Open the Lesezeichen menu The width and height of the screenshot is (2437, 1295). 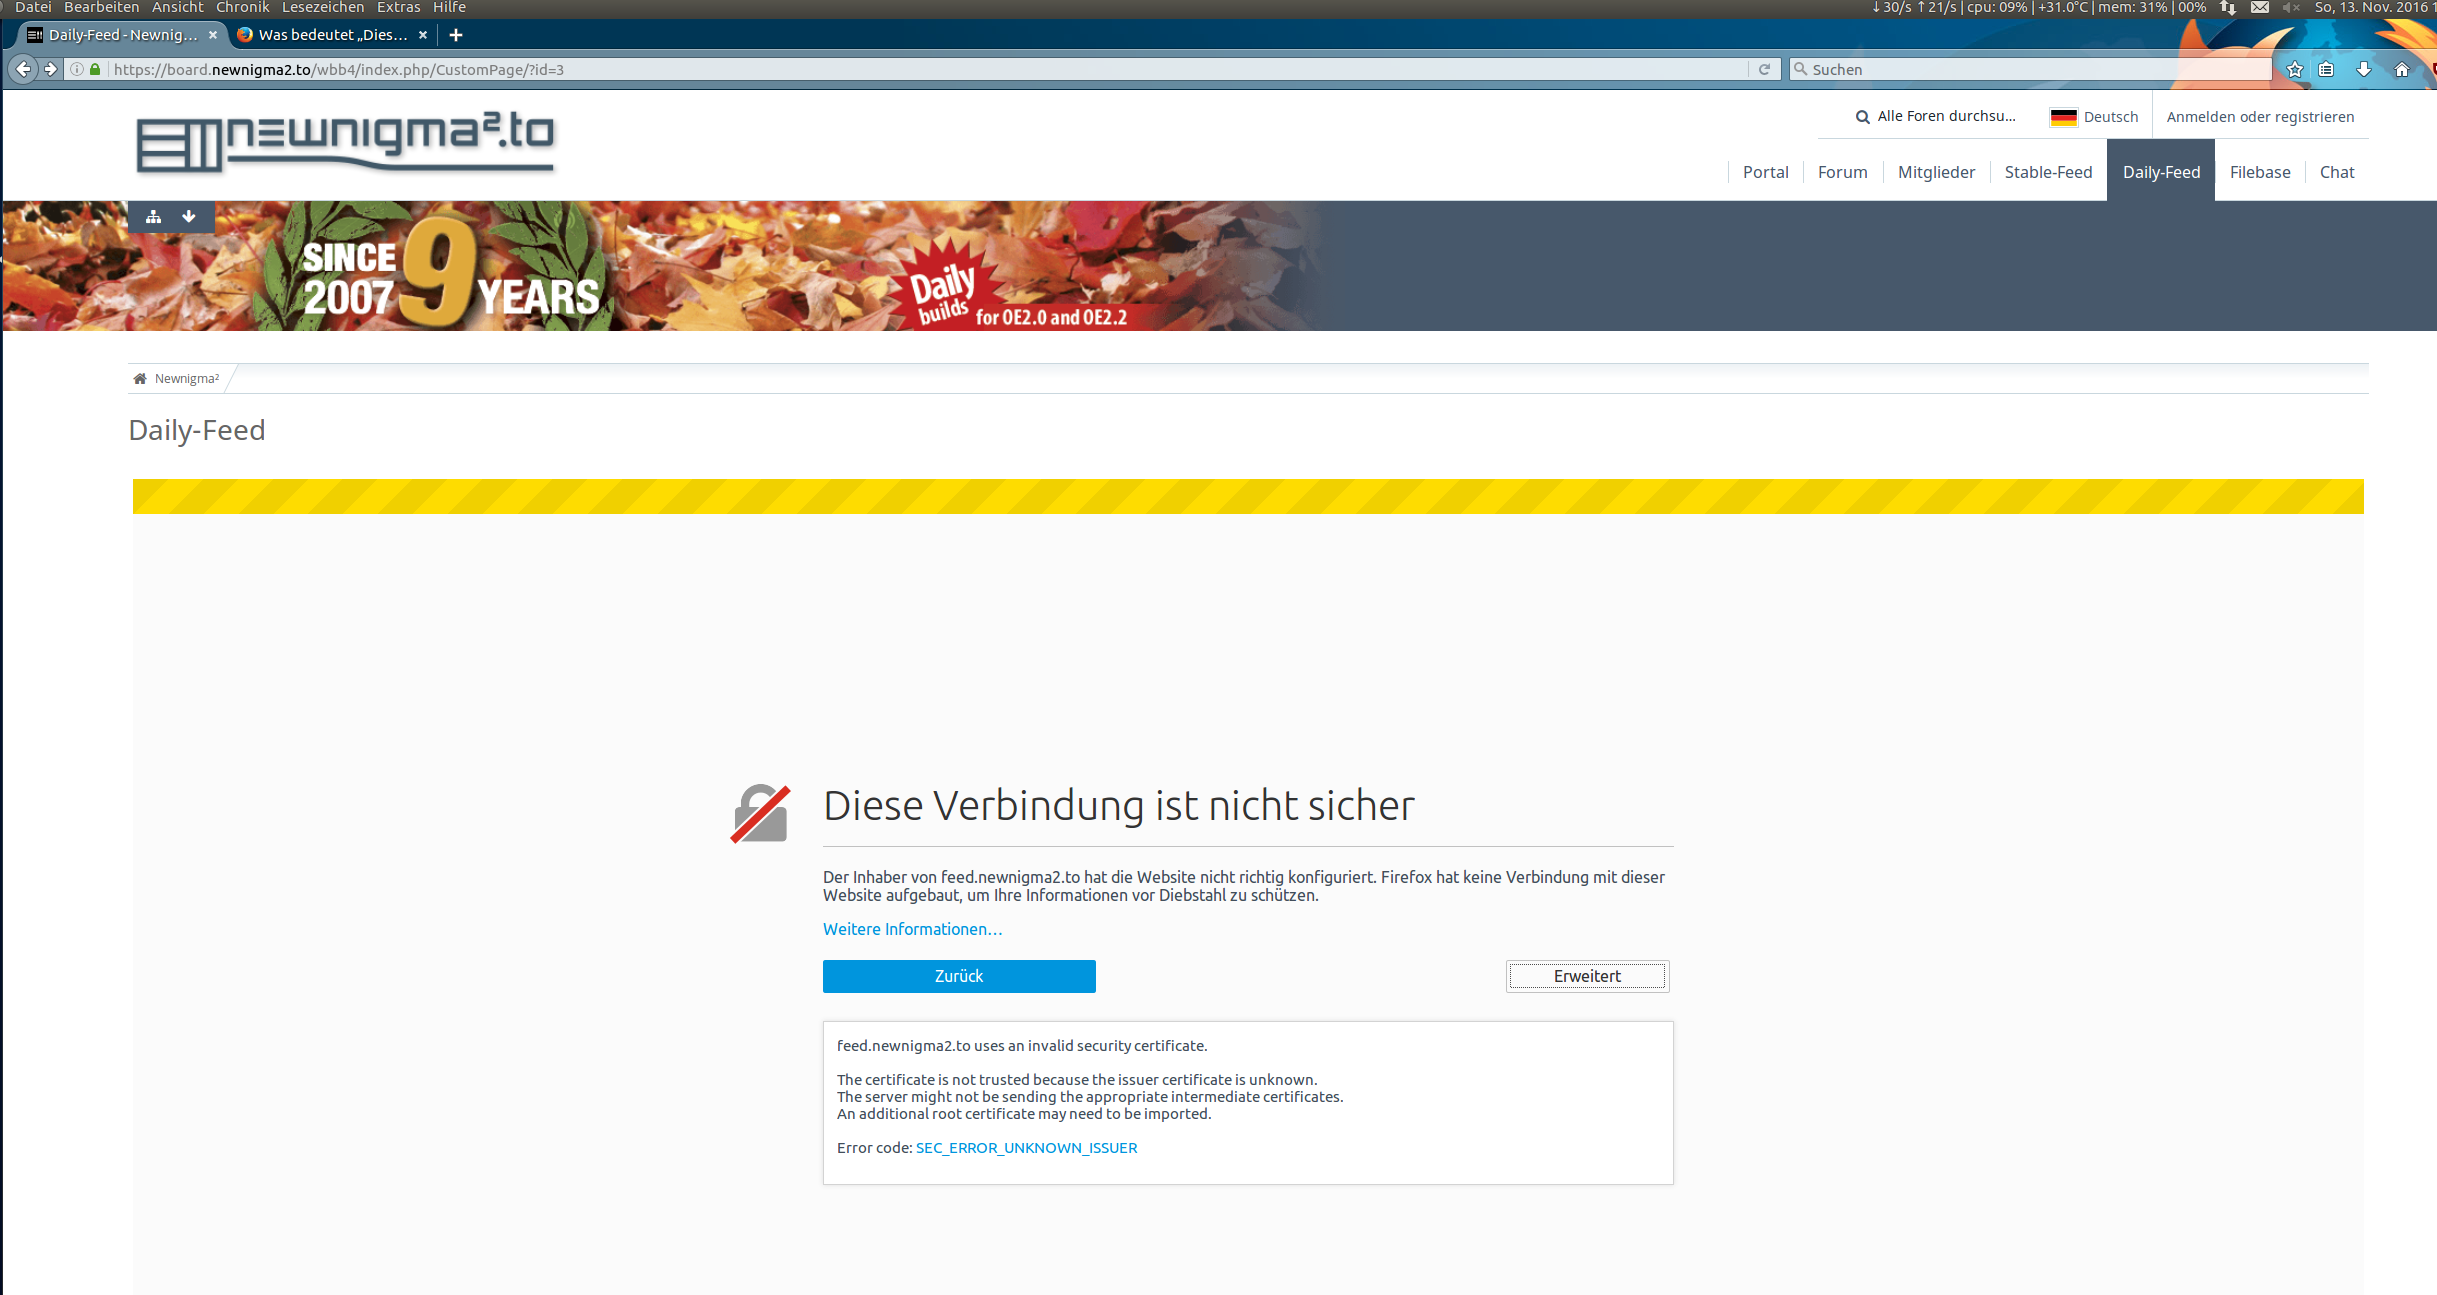point(322,7)
